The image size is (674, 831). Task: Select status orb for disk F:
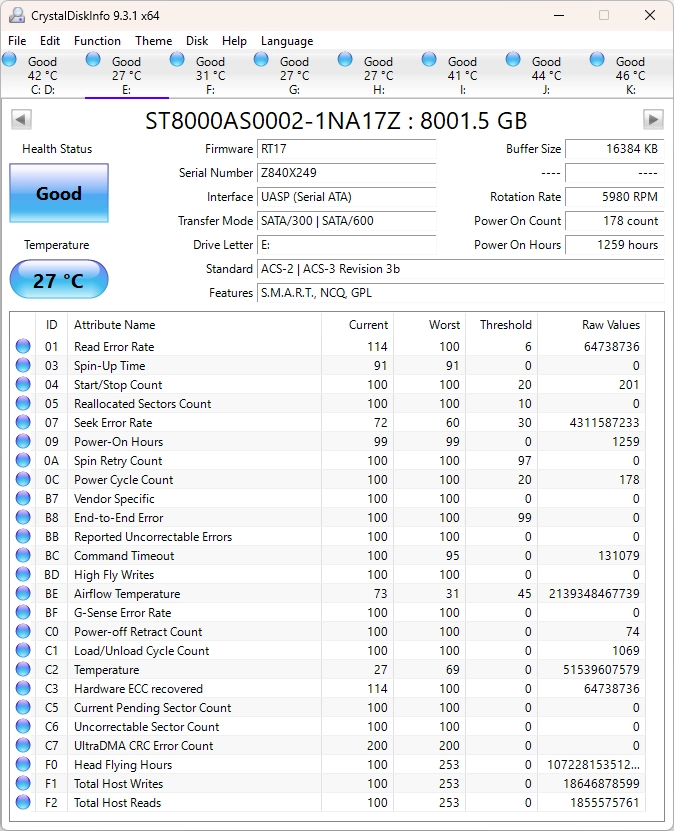(x=177, y=59)
